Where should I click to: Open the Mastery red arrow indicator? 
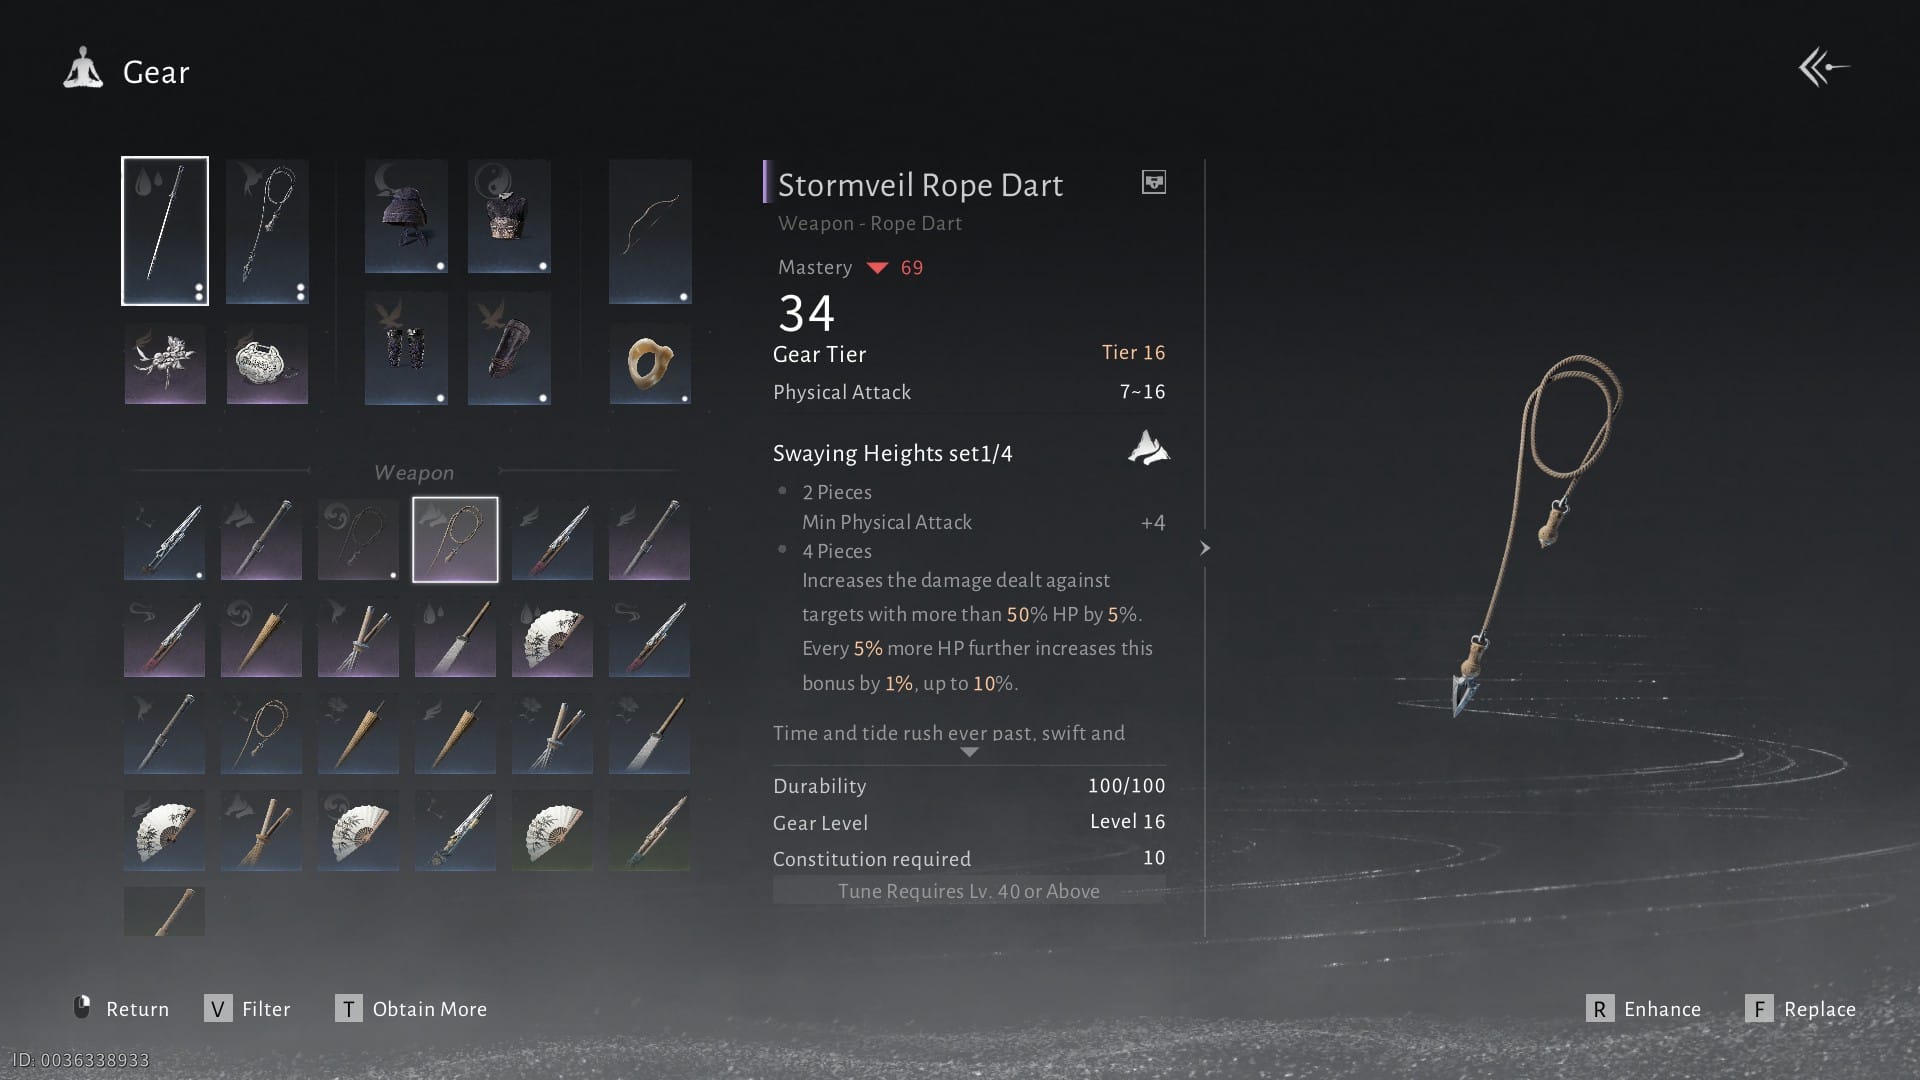[x=877, y=268]
